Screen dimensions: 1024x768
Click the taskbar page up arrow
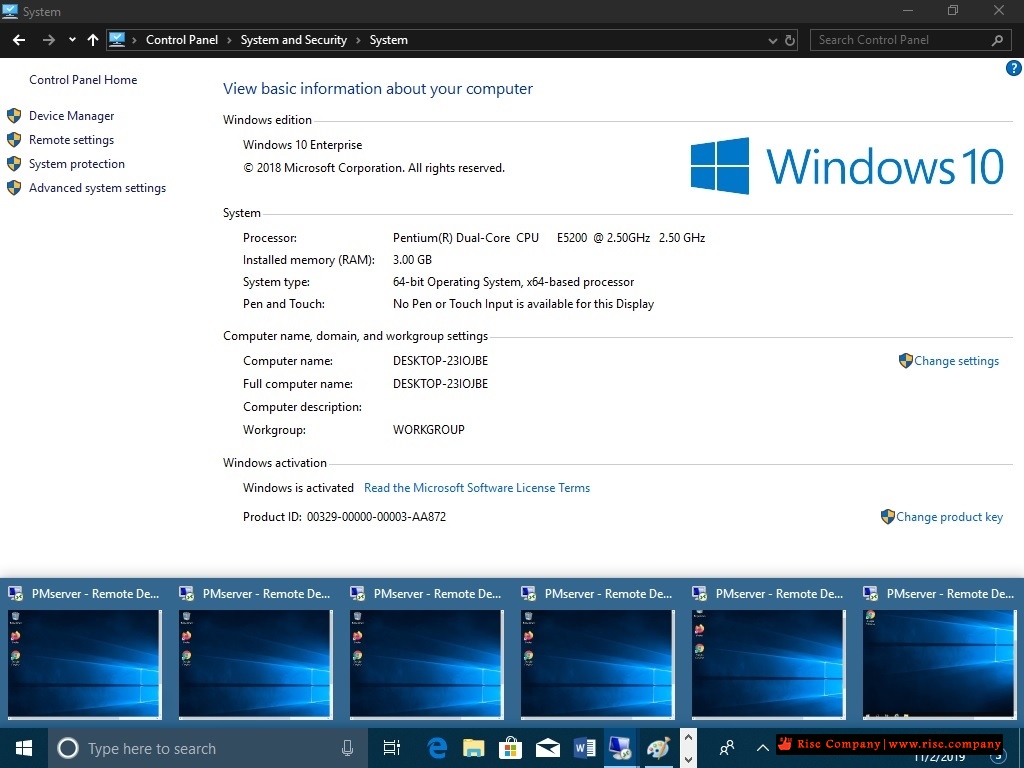[688, 738]
